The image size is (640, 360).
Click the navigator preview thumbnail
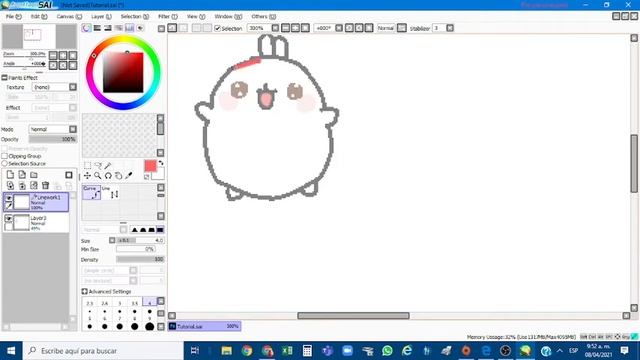pyautogui.click(x=39, y=36)
